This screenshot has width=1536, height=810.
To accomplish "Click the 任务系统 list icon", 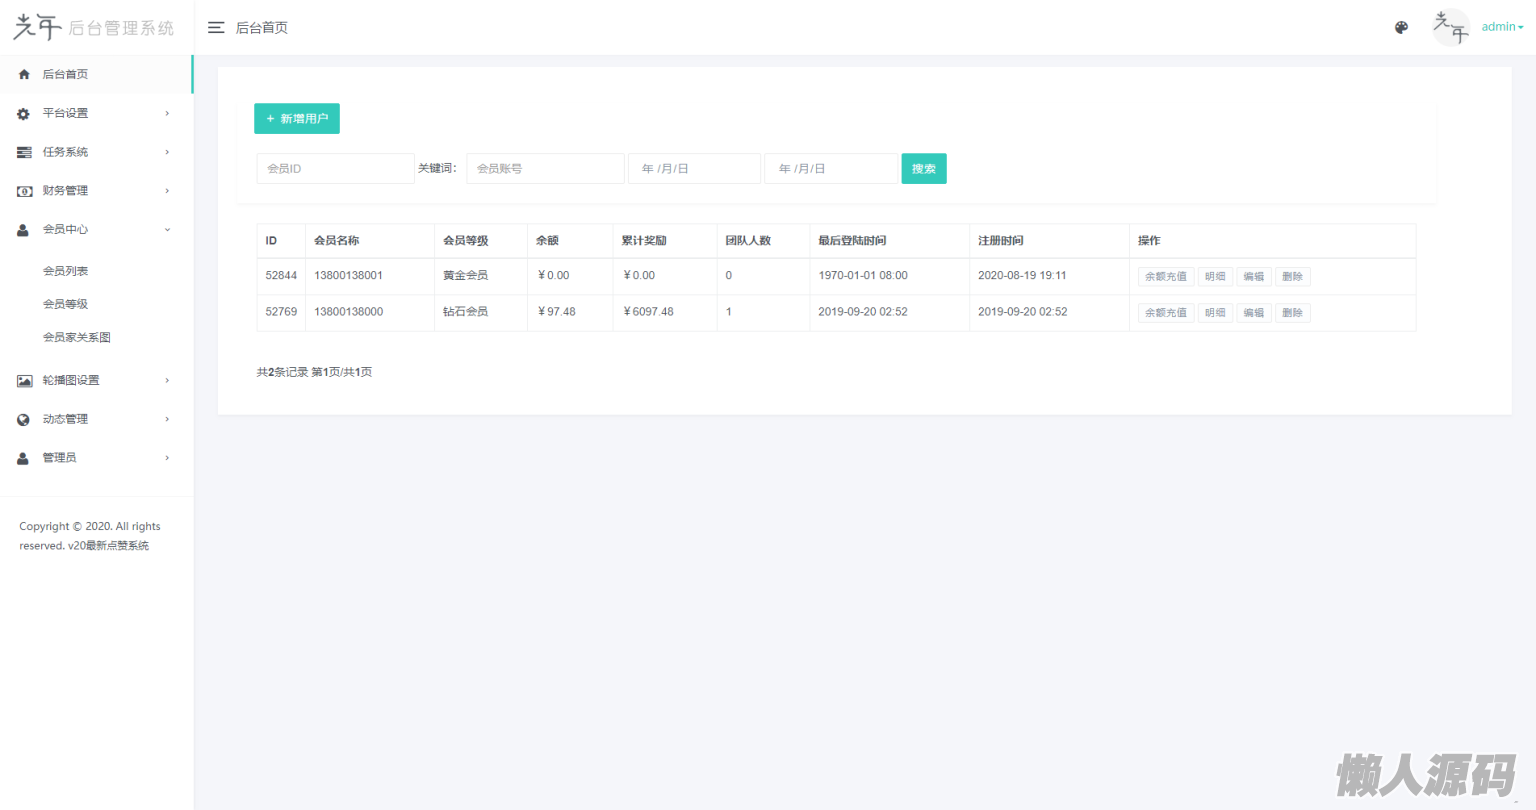I will point(24,152).
